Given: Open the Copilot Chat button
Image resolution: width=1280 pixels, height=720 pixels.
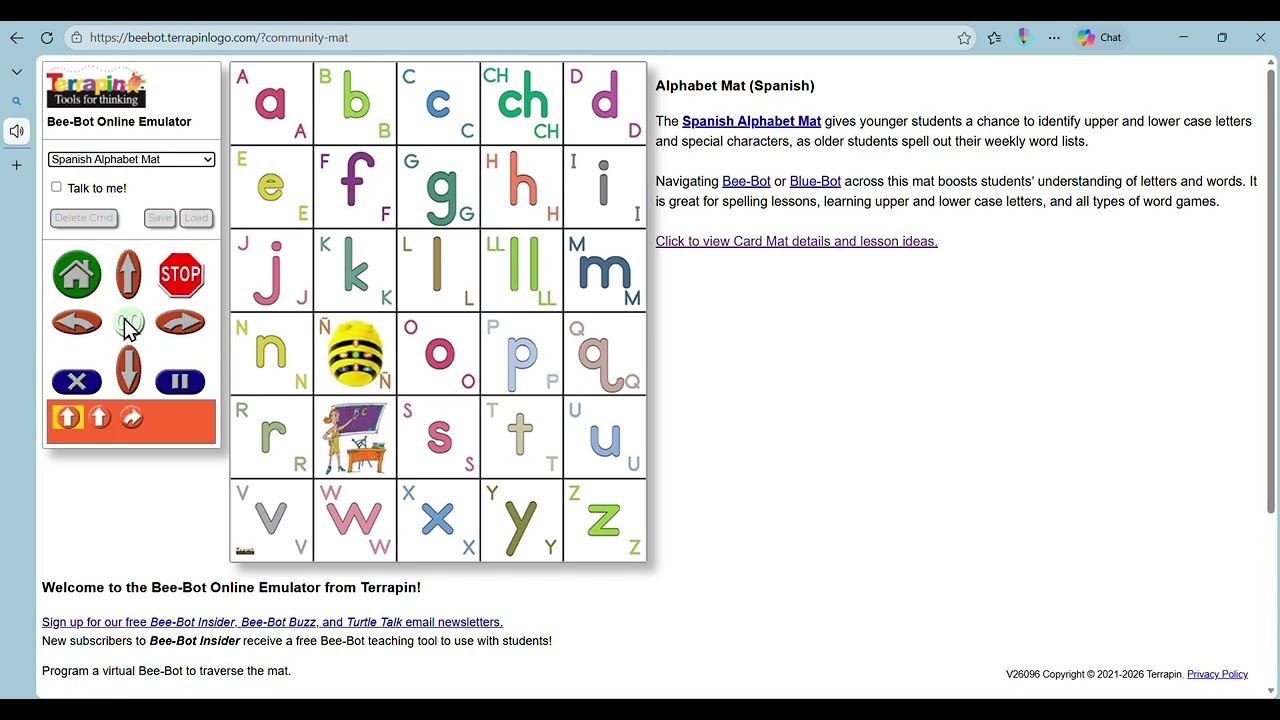Looking at the screenshot, I should click(x=1101, y=38).
